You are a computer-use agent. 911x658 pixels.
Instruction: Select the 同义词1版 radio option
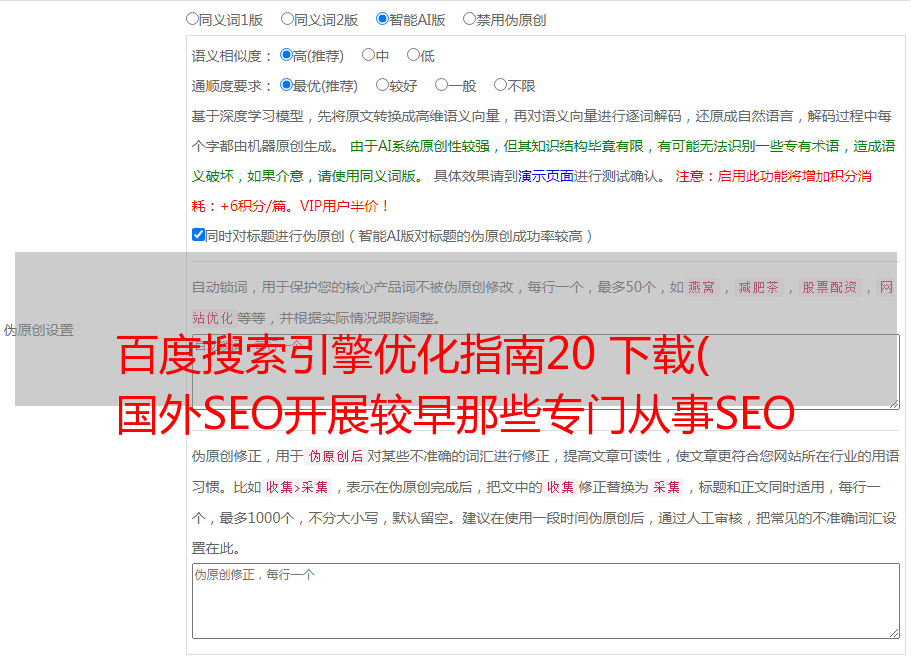click(x=192, y=19)
